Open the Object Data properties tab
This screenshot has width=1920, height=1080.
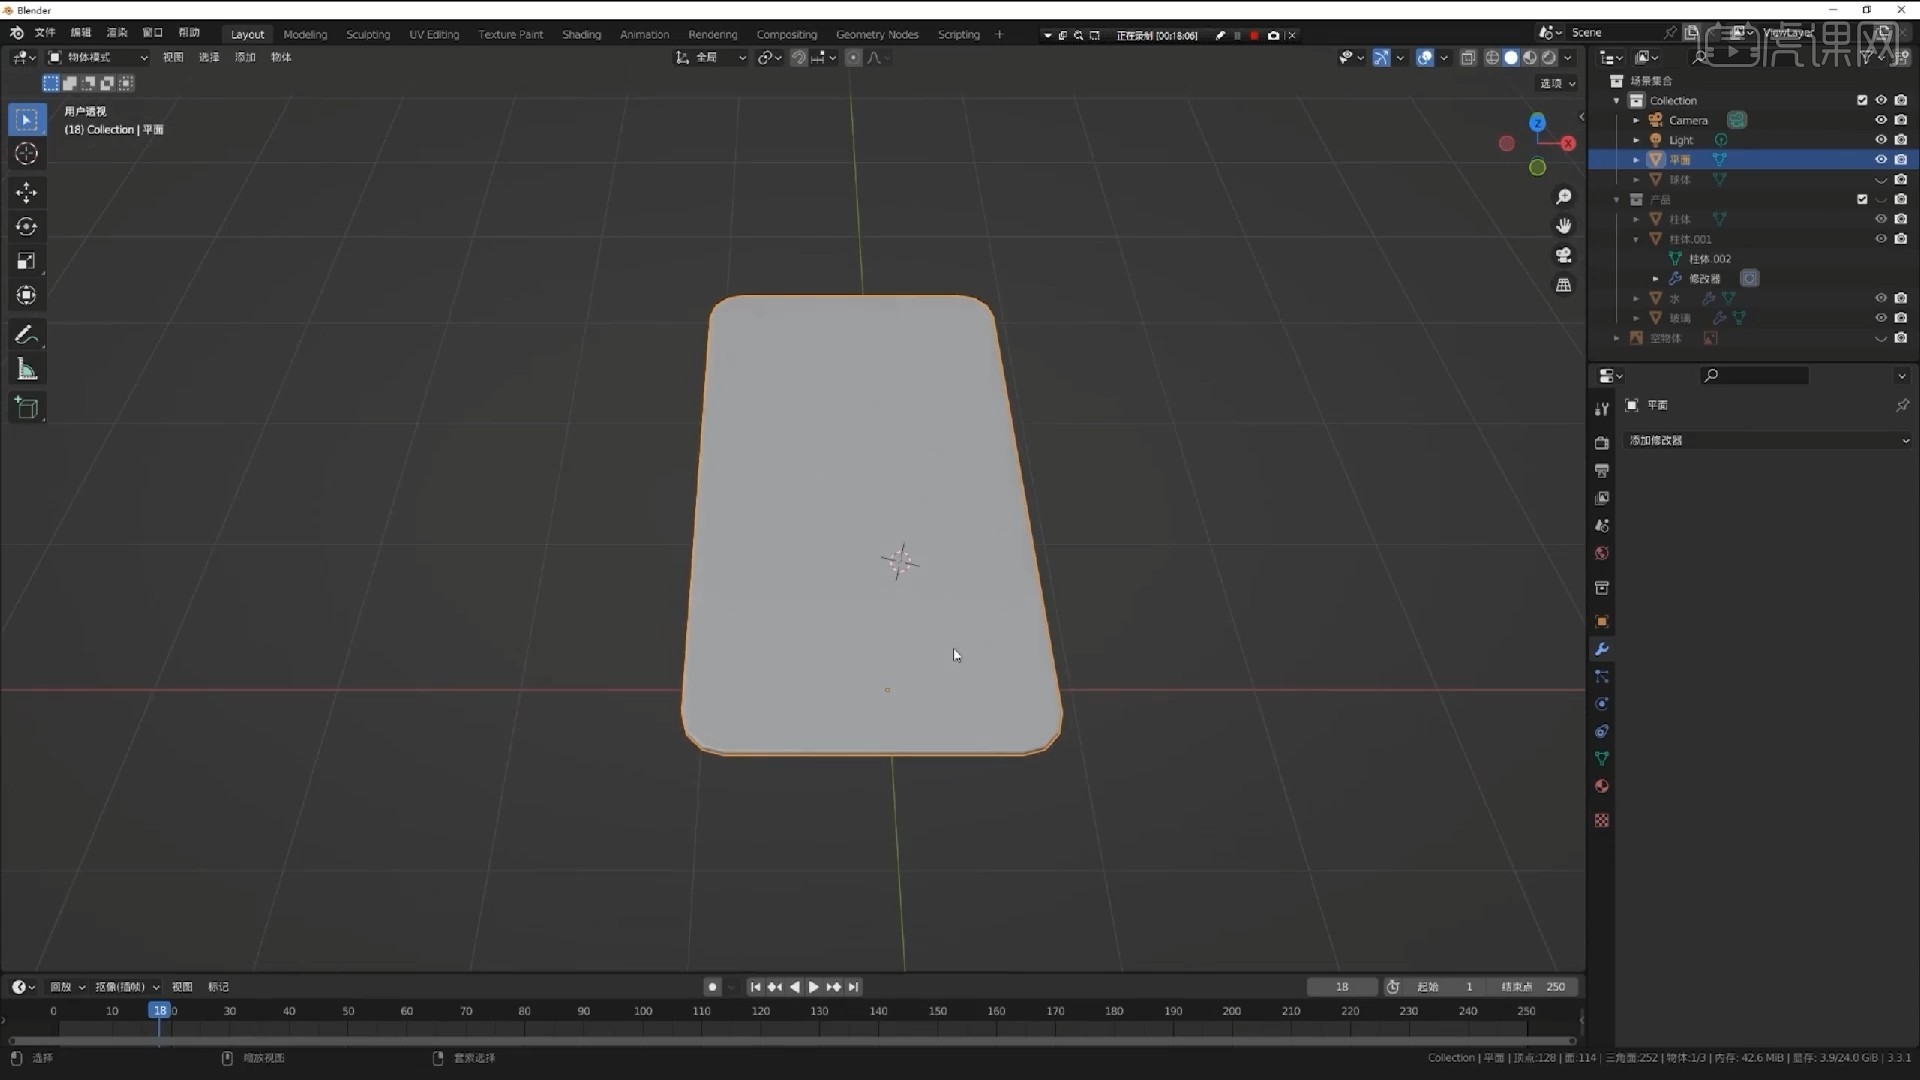coord(1602,759)
